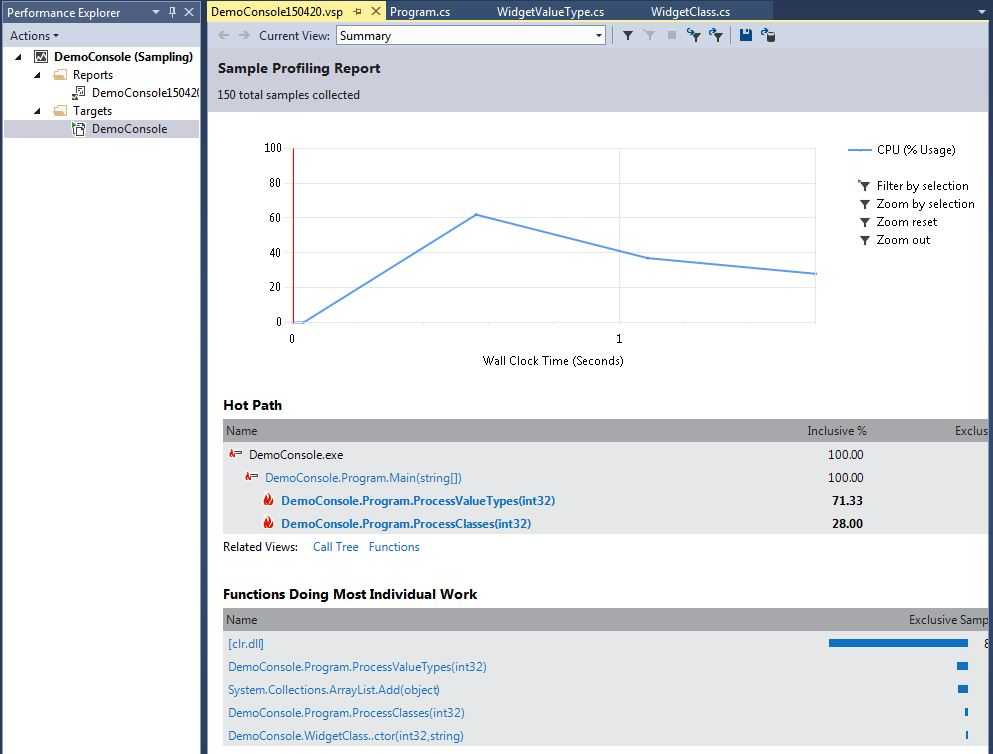Navigate backward with left arrow
993x754 pixels.
click(224, 35)
